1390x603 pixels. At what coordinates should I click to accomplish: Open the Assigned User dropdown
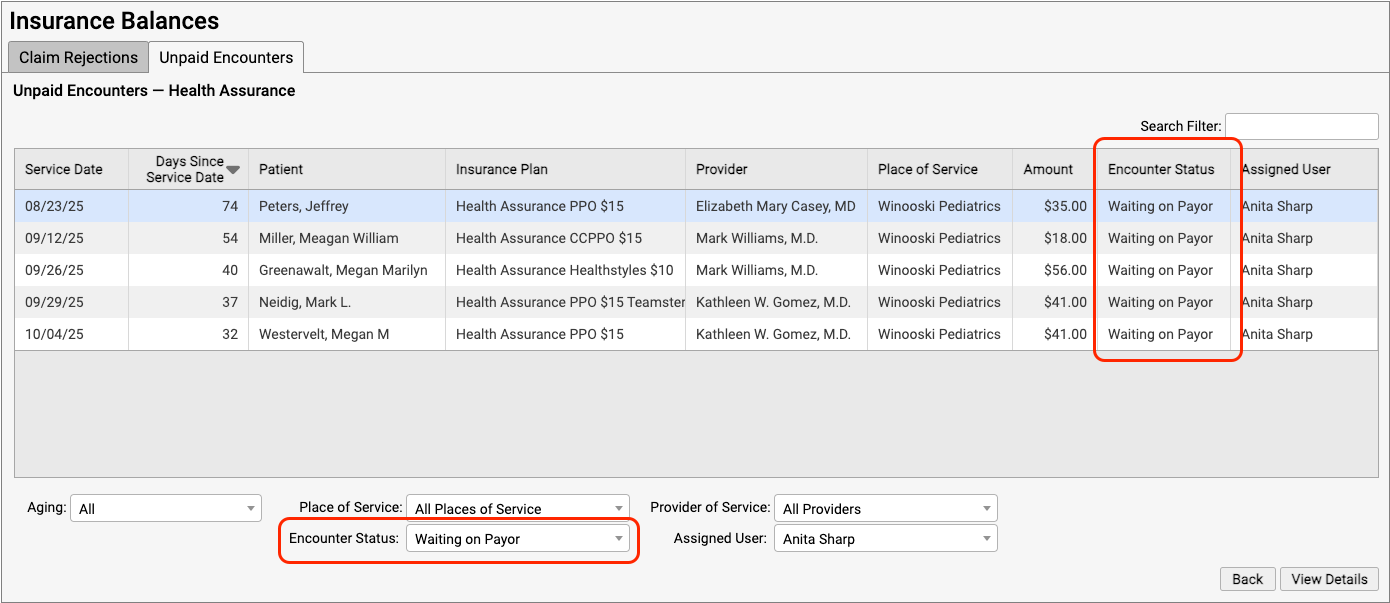coord(886,539)
